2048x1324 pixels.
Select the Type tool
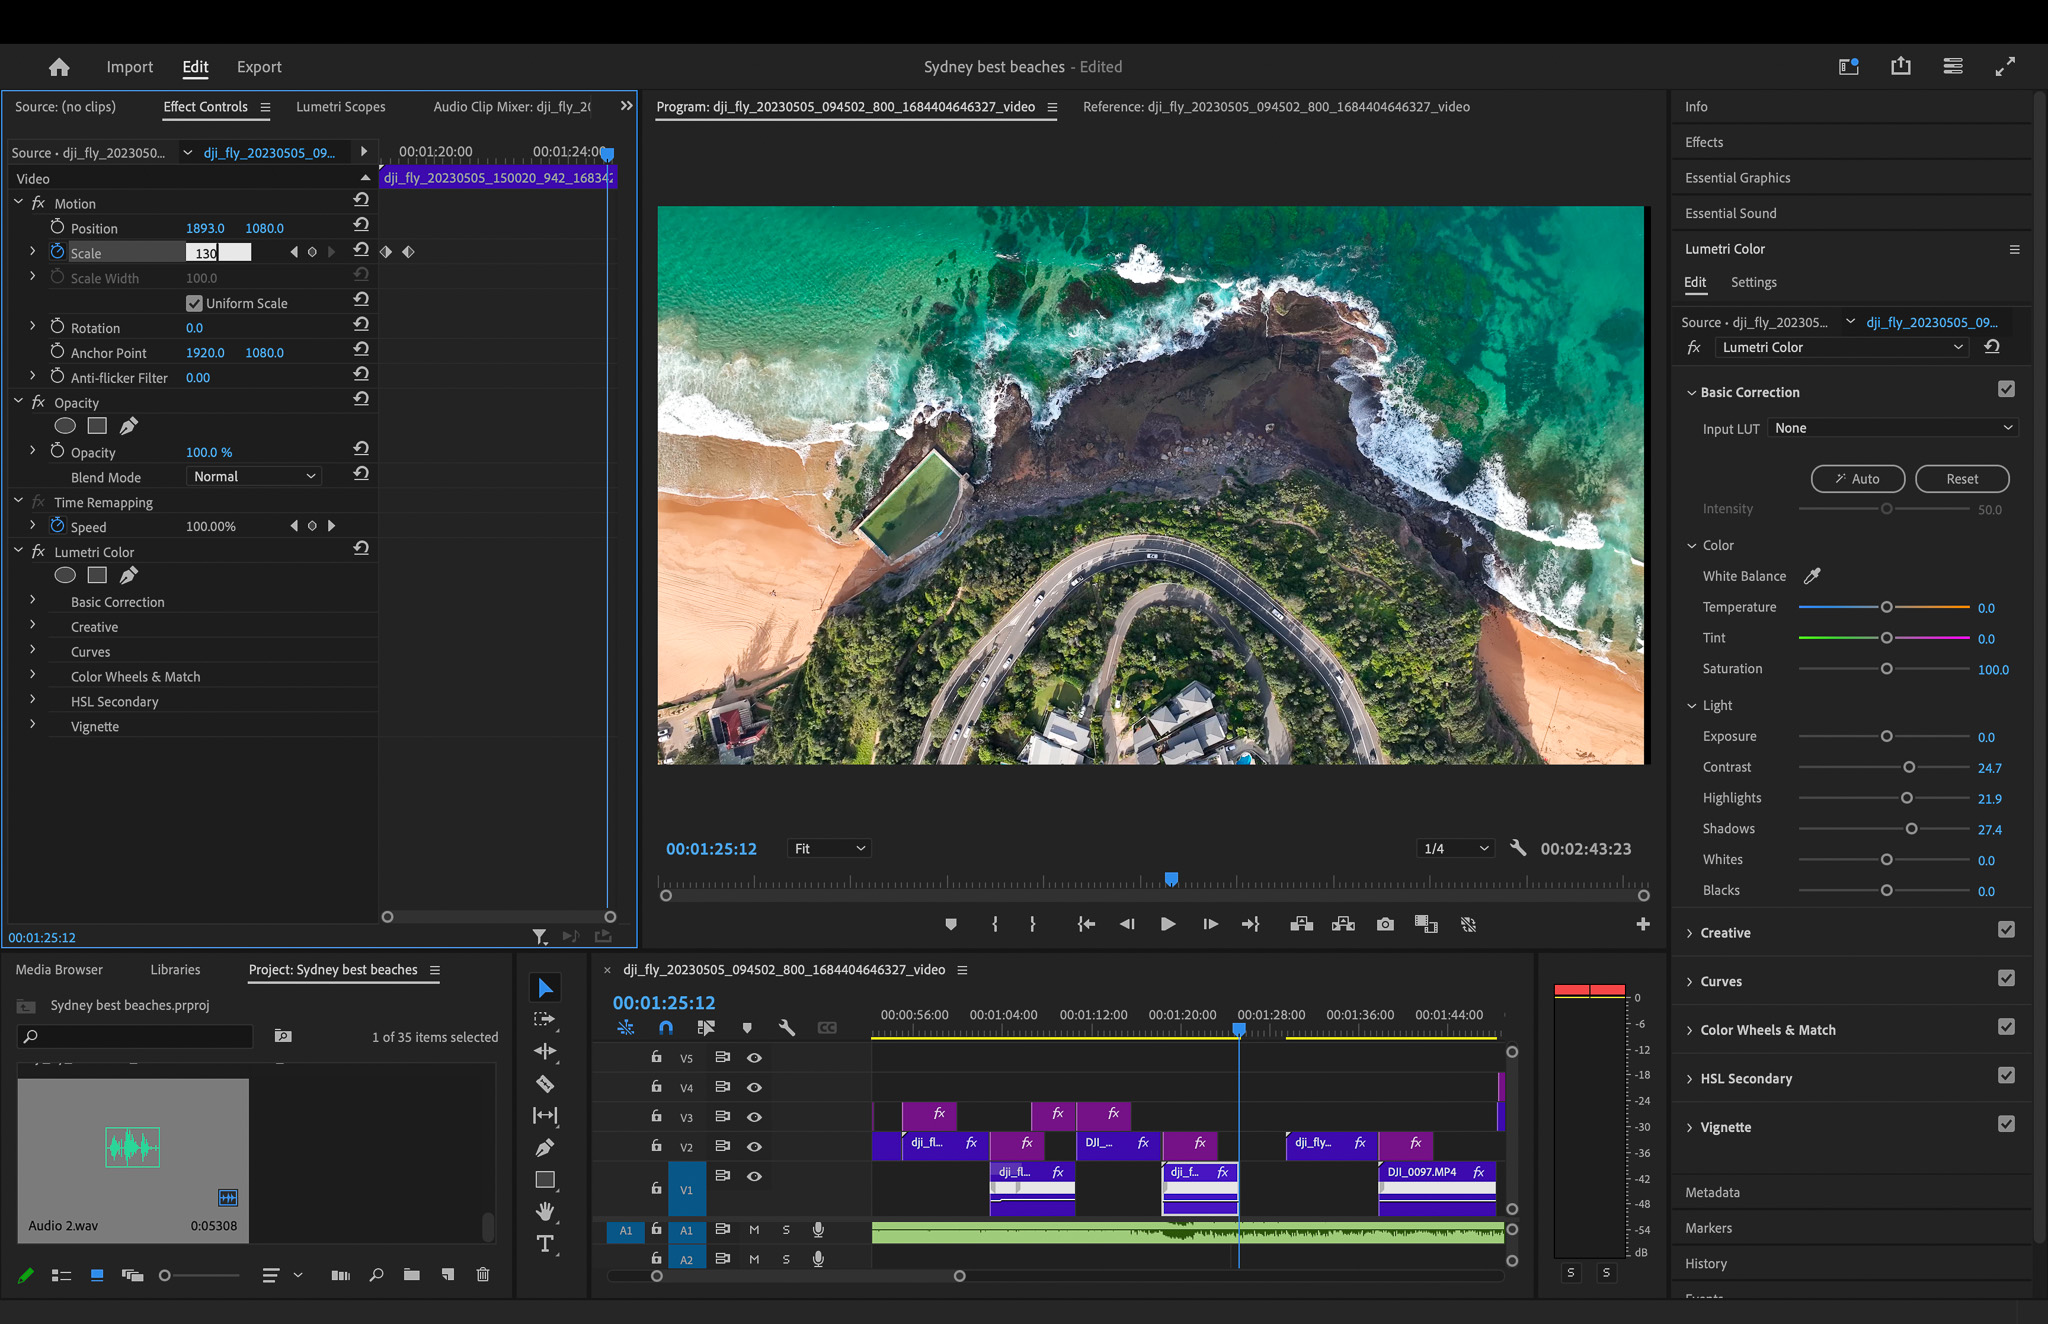[544, 1244]
